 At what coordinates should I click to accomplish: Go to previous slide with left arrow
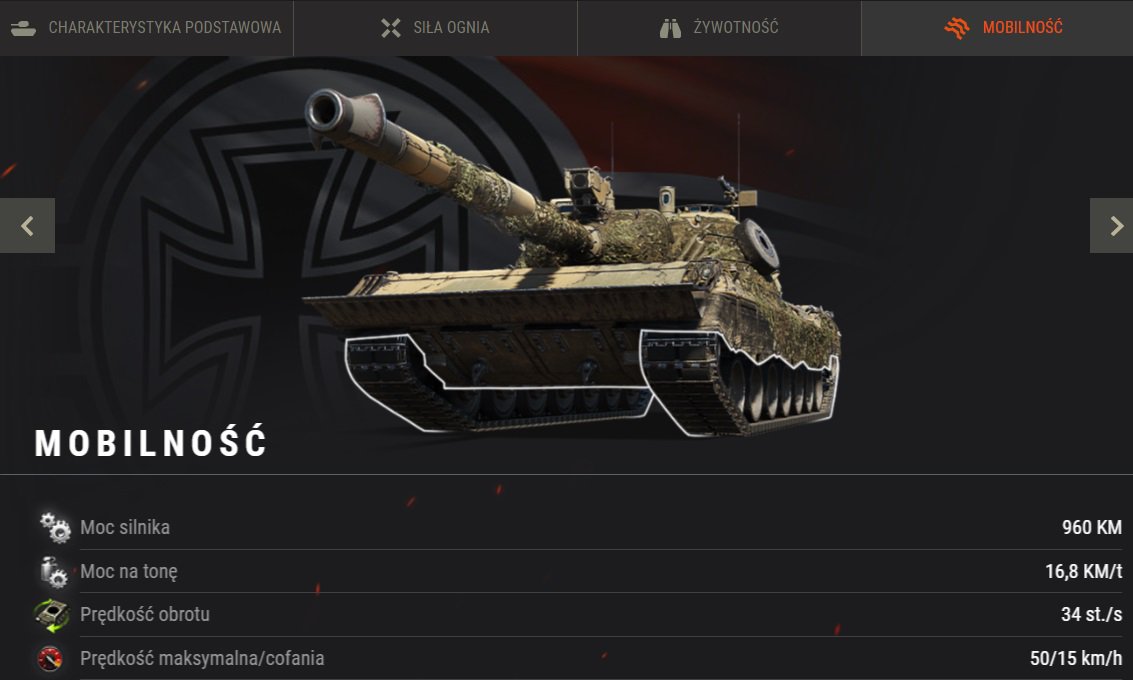coord(27,226)
